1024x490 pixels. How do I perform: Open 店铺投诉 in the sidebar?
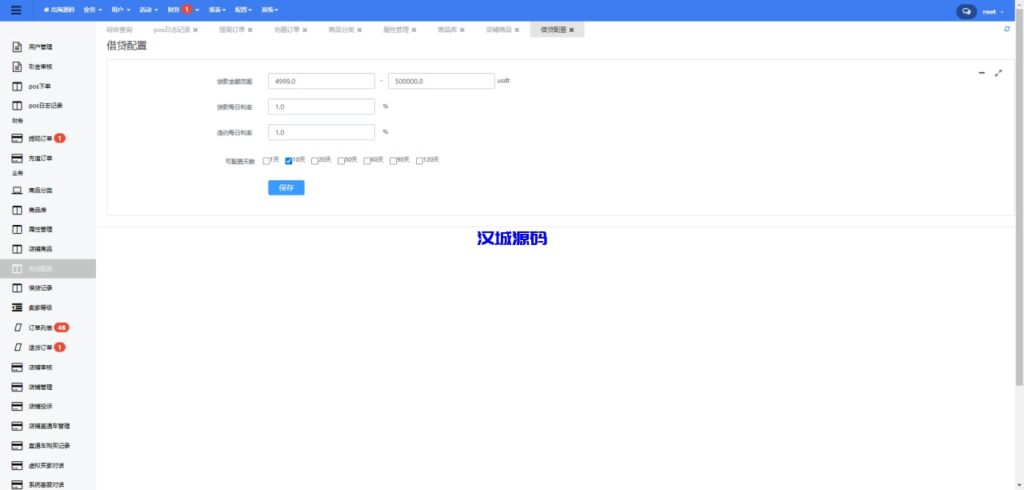(48, 406)
